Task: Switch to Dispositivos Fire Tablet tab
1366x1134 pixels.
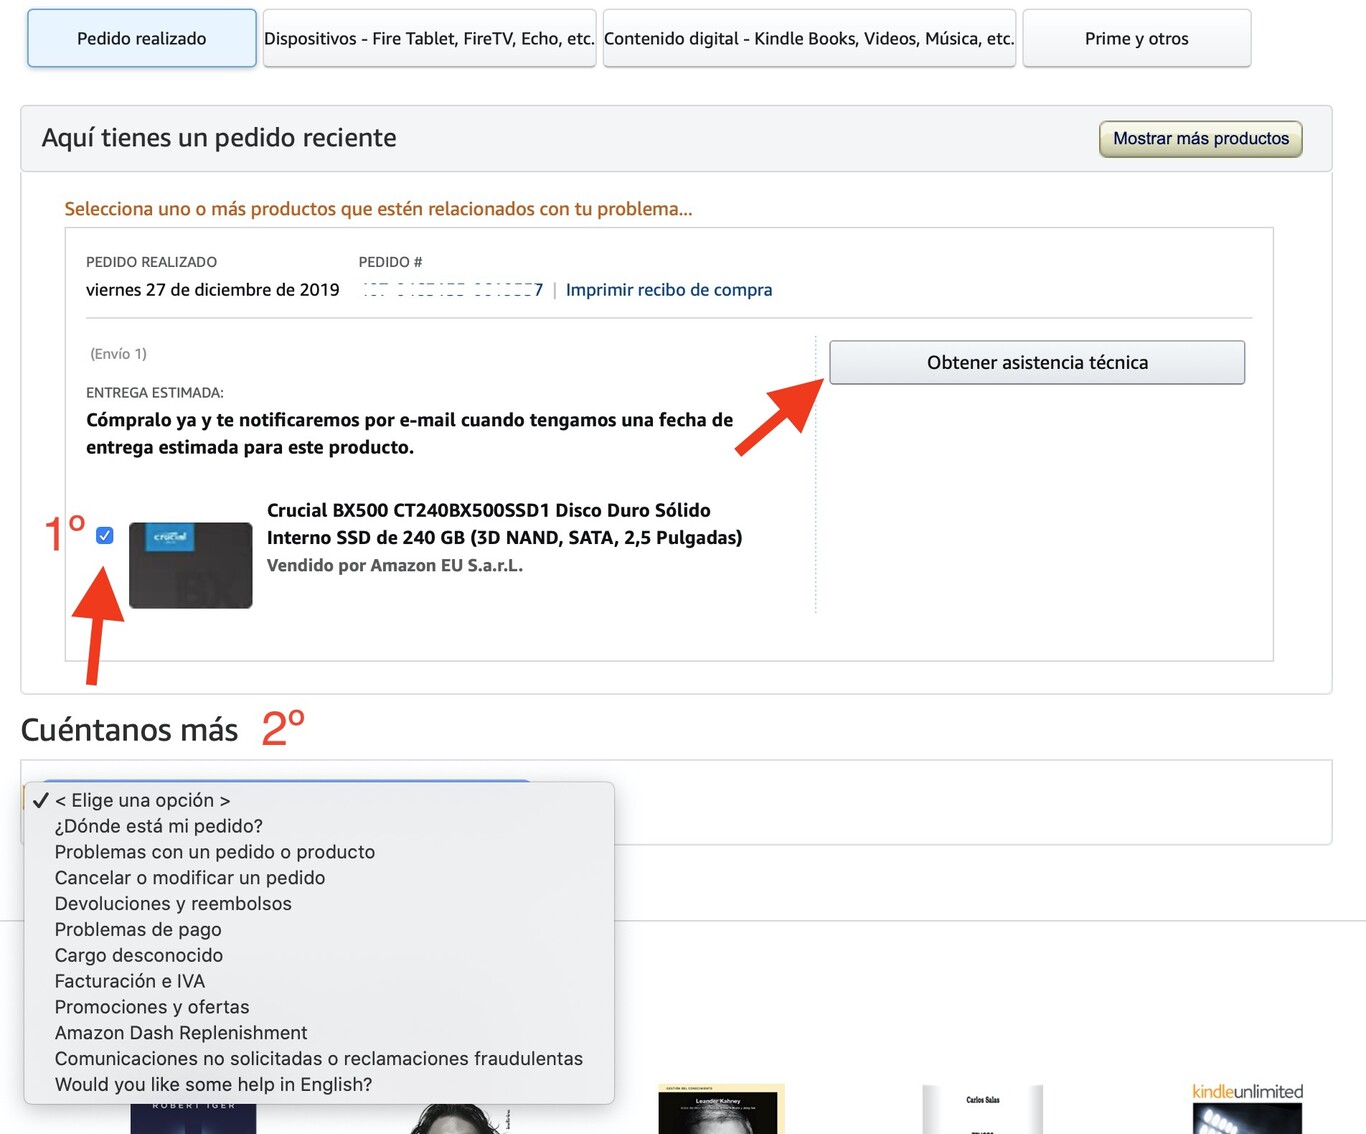Action: point(429,39)
